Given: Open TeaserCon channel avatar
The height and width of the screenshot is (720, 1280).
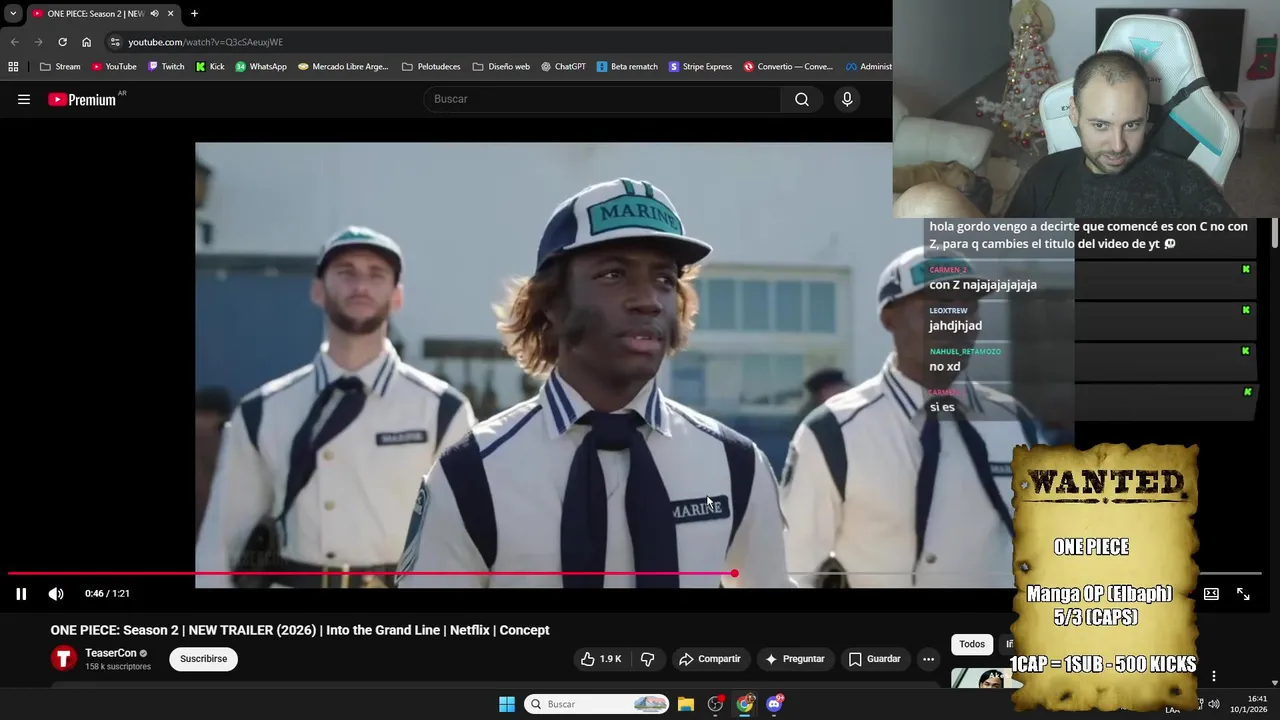Looking at the screenshot, I should (x=64, y=658).
